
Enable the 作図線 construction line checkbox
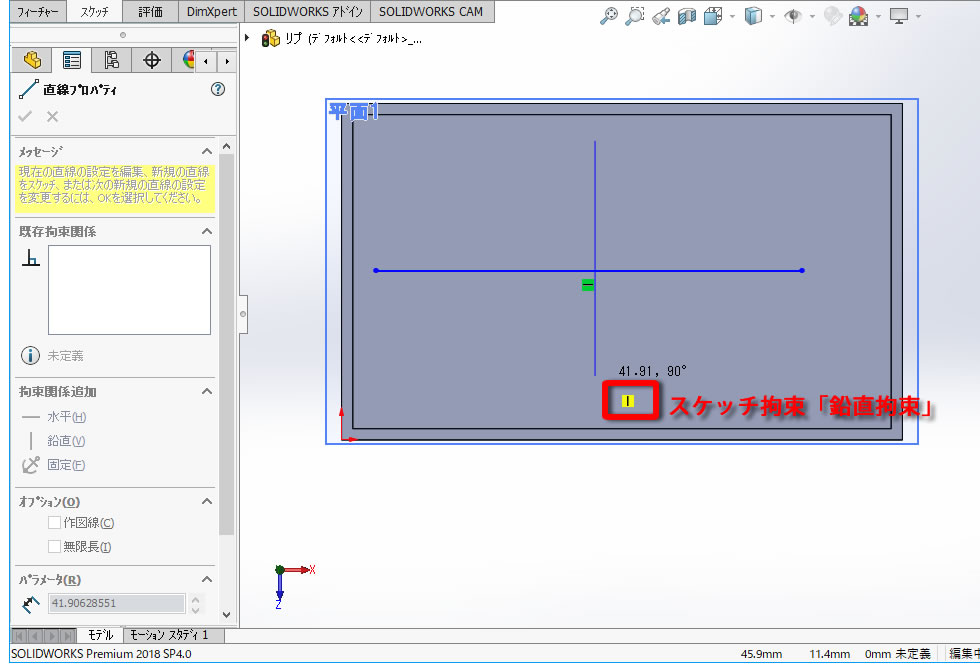click(x=54, y=522)
